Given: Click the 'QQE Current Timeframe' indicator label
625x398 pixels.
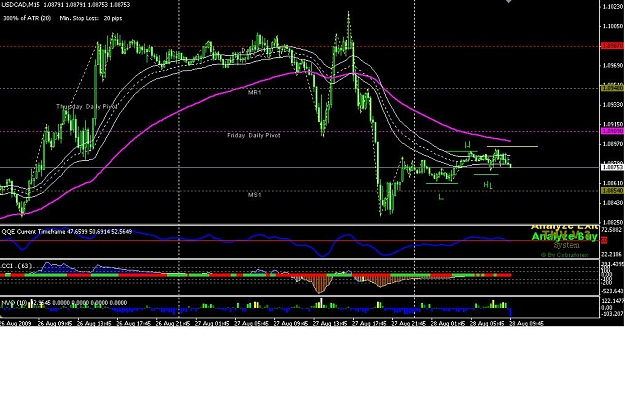Looking at the screenshot, I should (33, 231).
